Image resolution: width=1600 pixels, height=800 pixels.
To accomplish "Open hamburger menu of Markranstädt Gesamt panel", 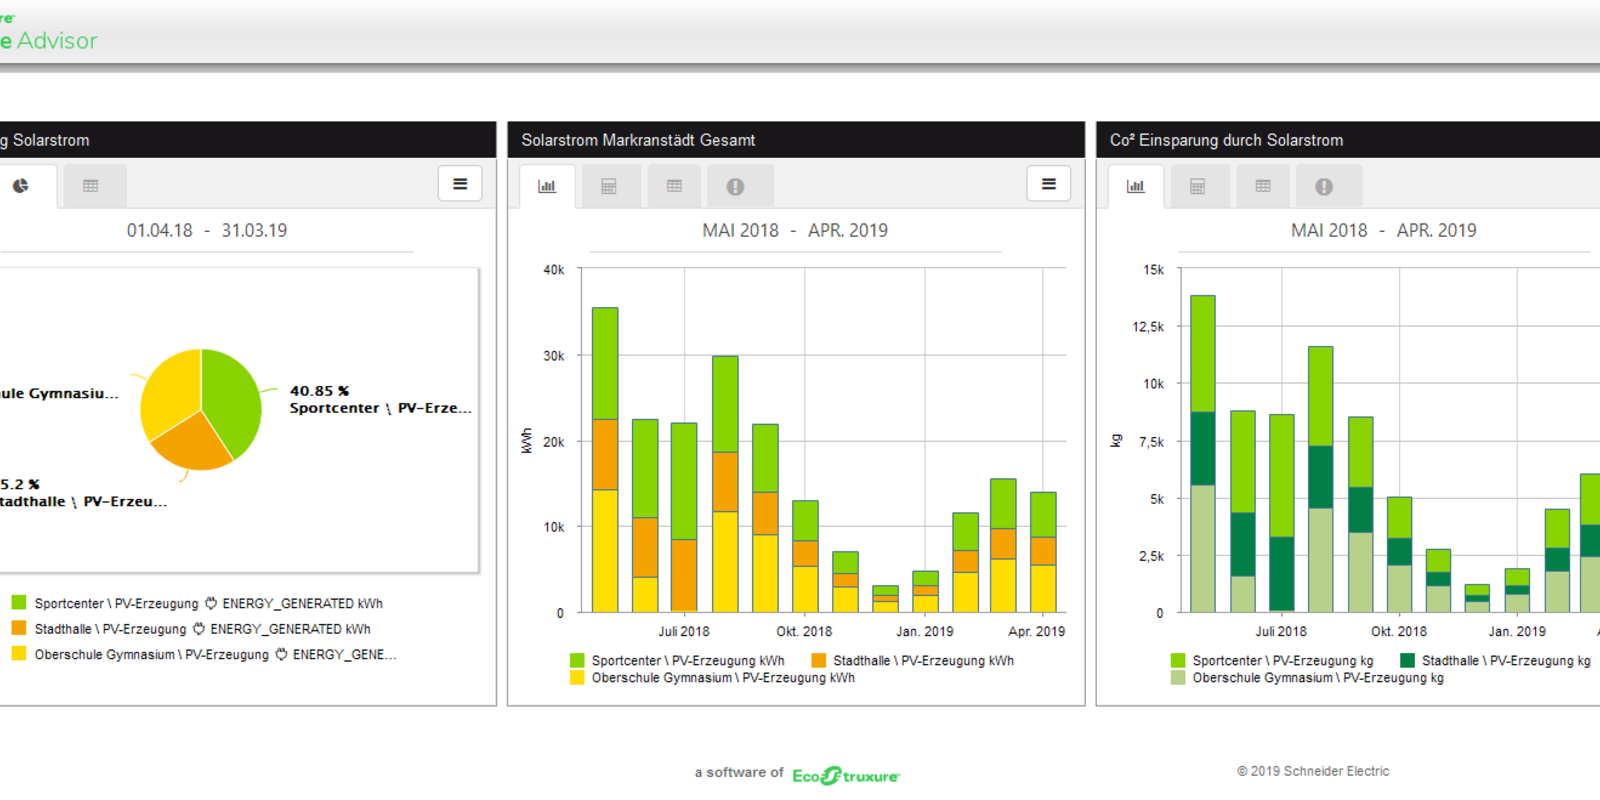I will point(1049,184).
